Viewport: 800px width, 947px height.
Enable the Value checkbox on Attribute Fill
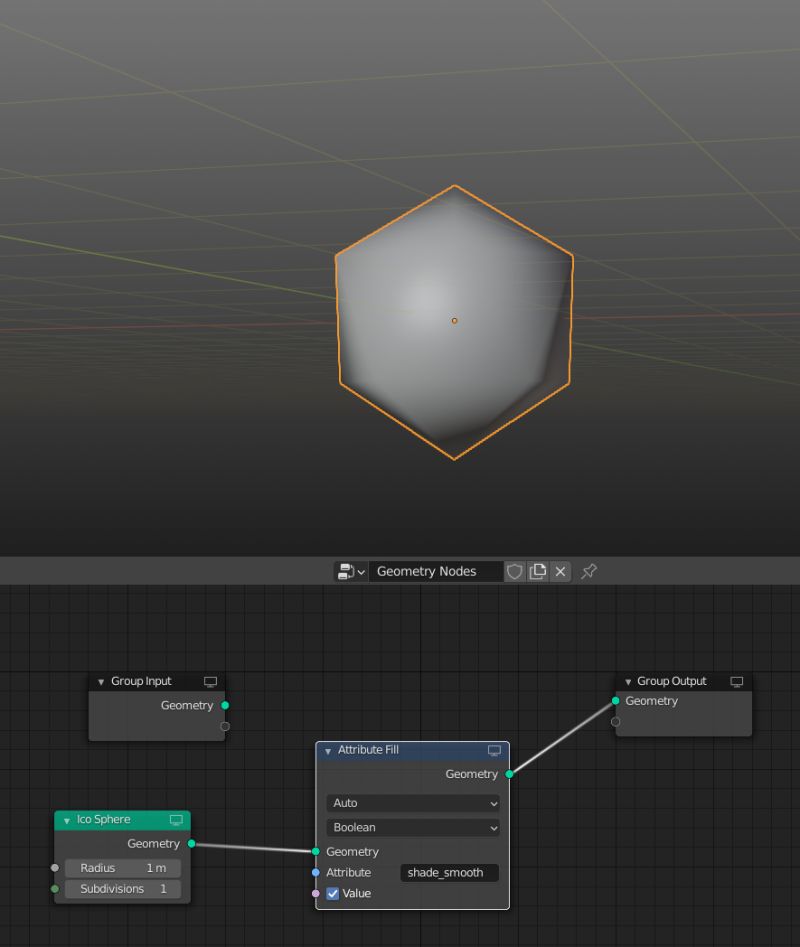(x=332, y=893)
